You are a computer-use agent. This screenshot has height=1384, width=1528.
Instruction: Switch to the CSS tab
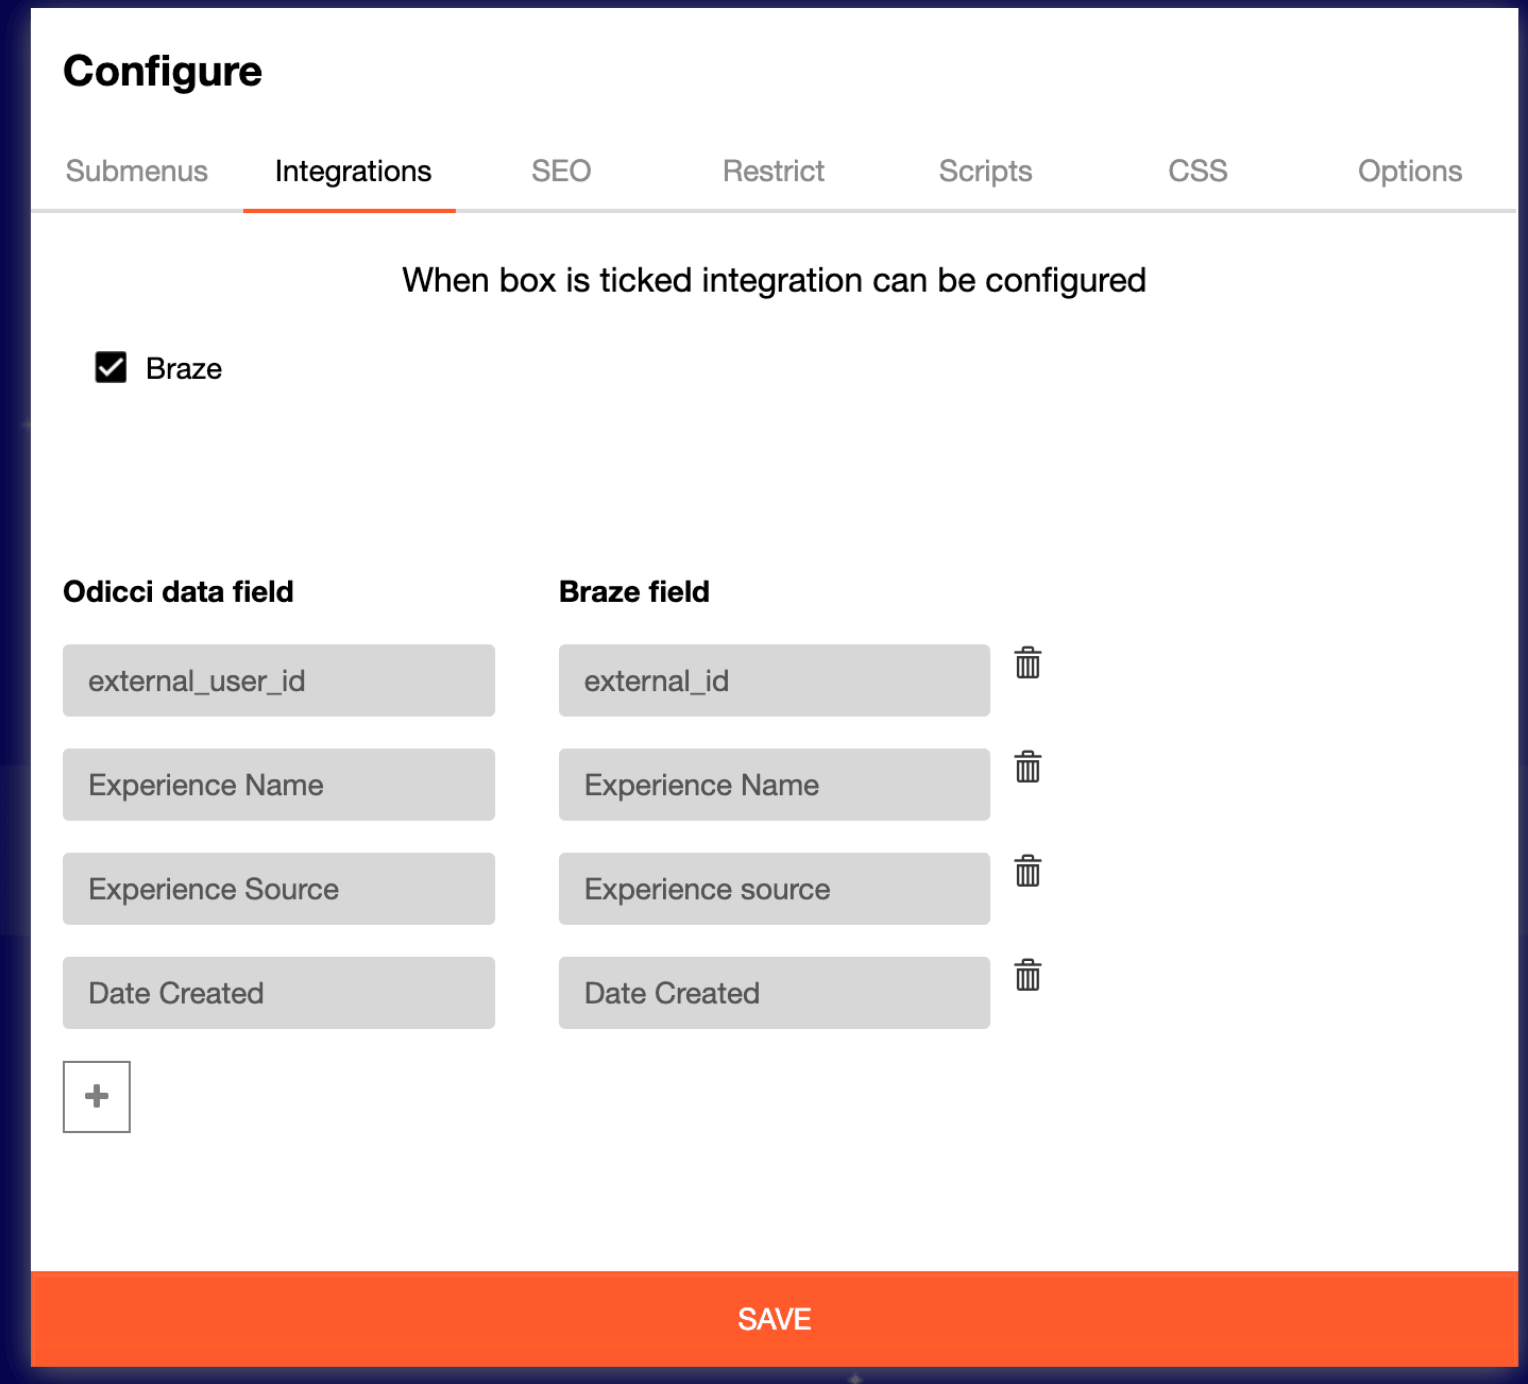click(1197, 171)
